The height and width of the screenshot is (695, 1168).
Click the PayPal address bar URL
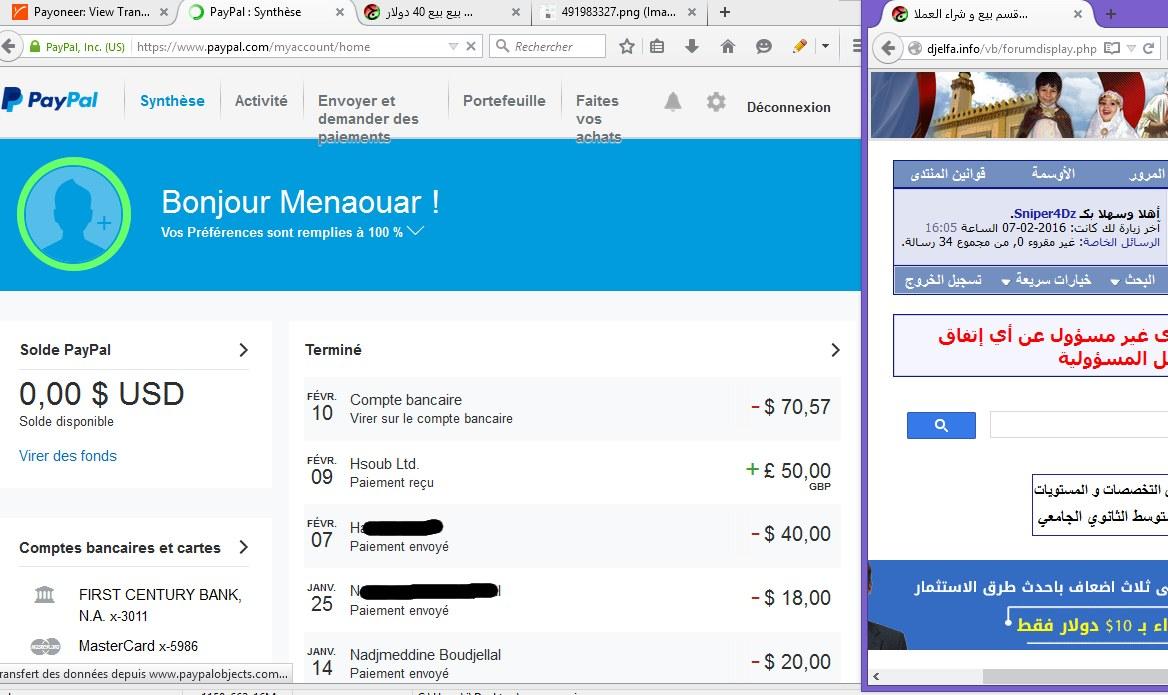[253, 47]
